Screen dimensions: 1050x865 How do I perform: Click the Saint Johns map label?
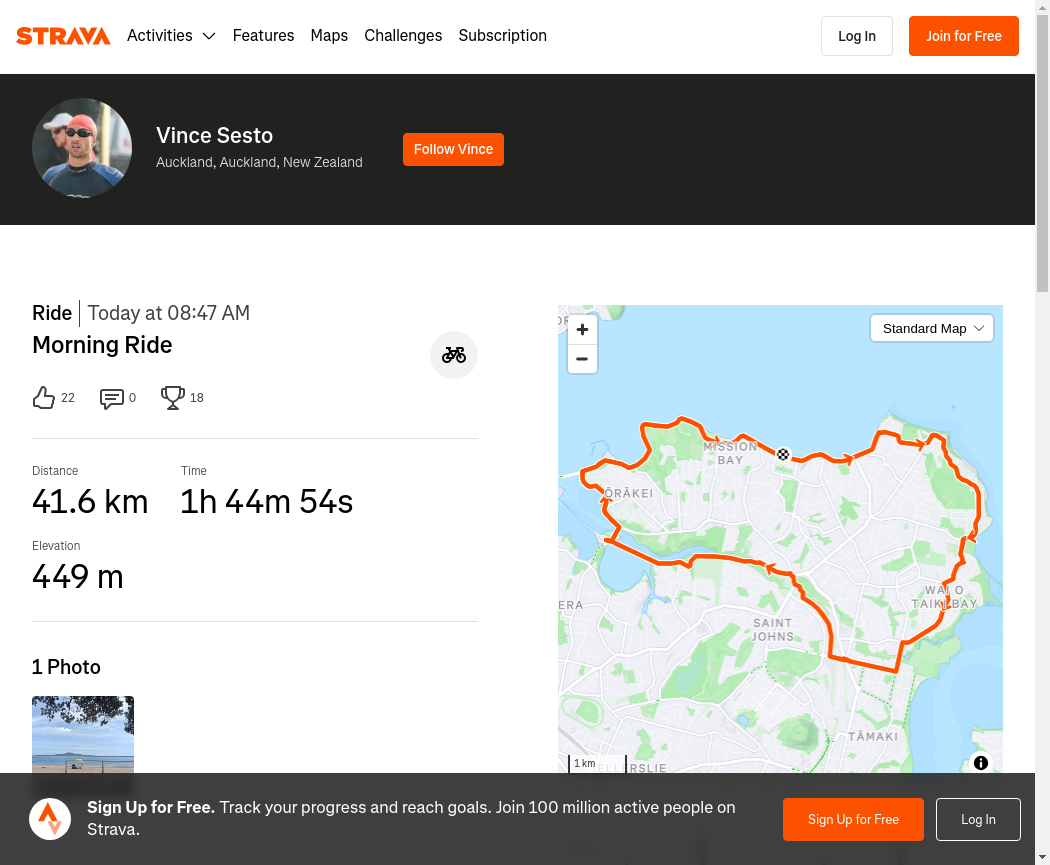pyautogui.click(x=773, y=630)
